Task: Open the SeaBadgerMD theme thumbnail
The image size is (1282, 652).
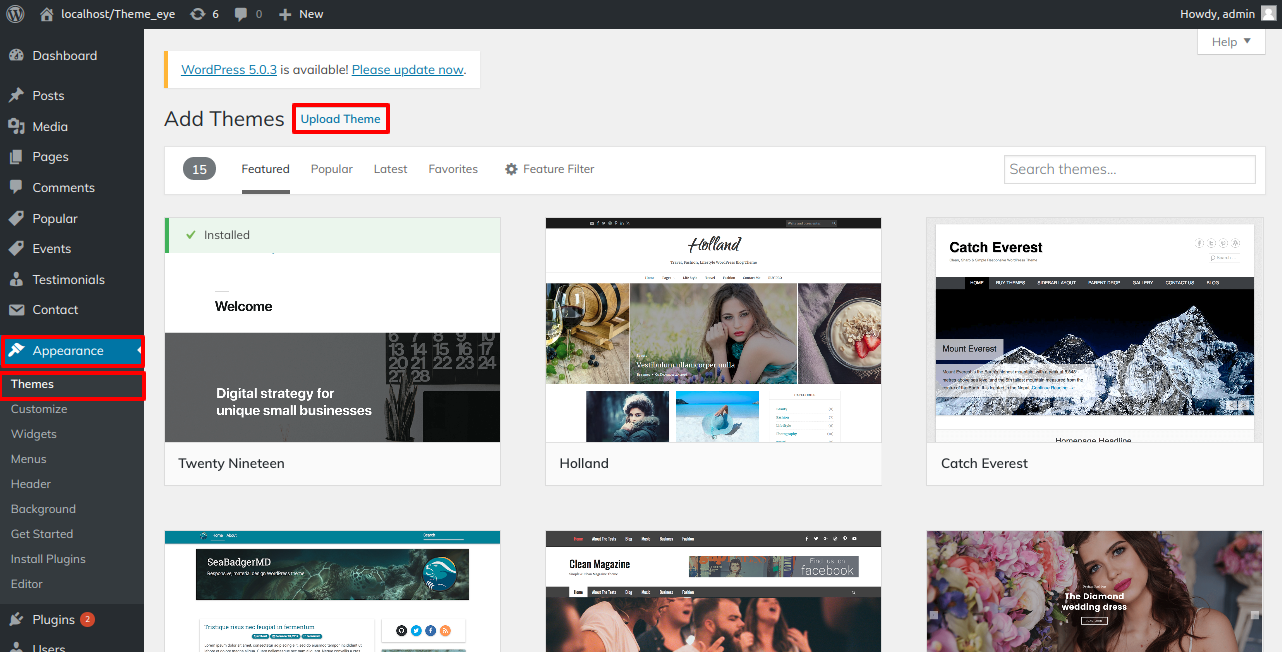Action: (333, 591)
